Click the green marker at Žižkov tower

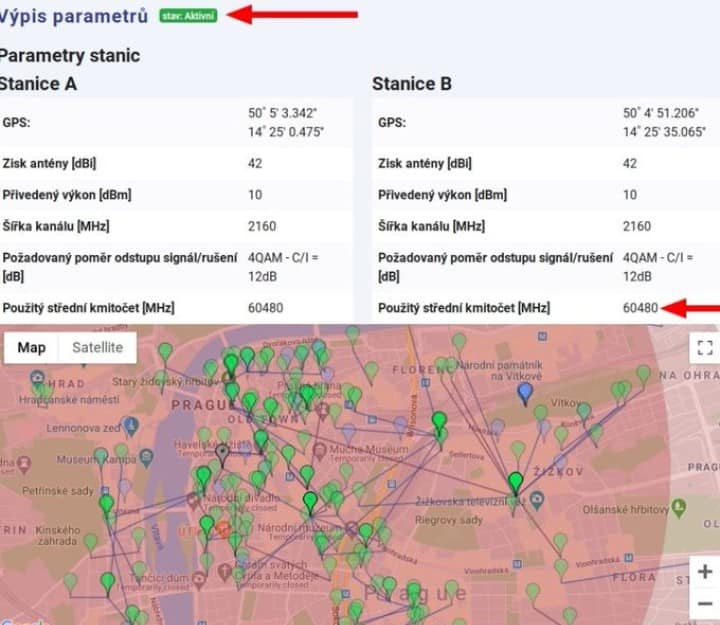tap(516, 483)
